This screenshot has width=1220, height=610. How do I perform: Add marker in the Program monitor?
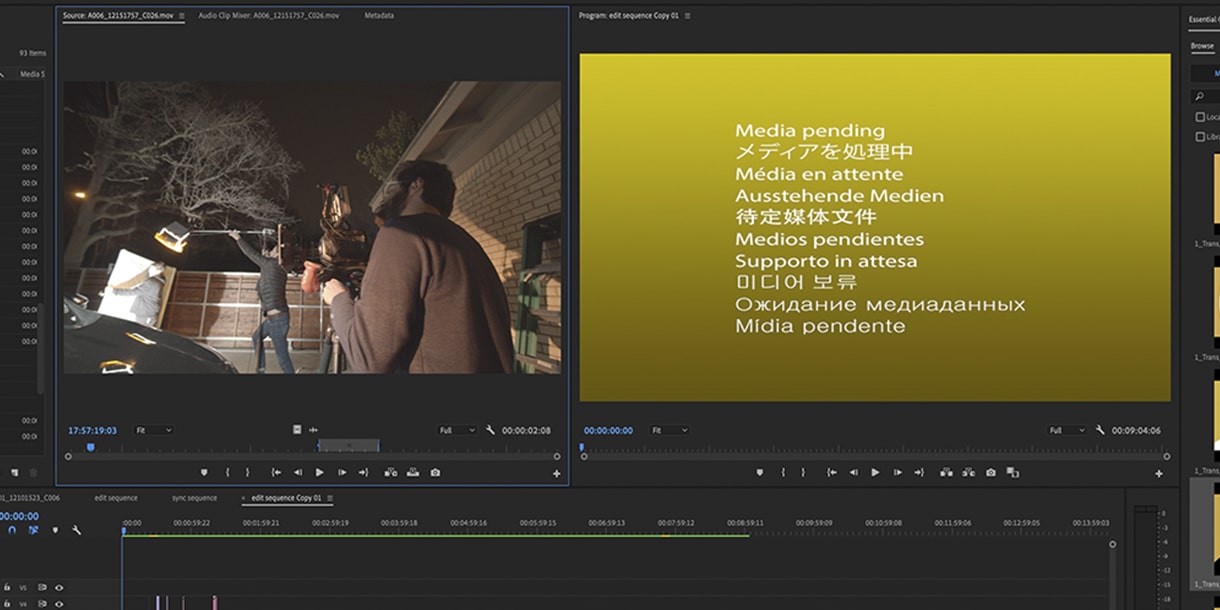(x=760, y=472)
